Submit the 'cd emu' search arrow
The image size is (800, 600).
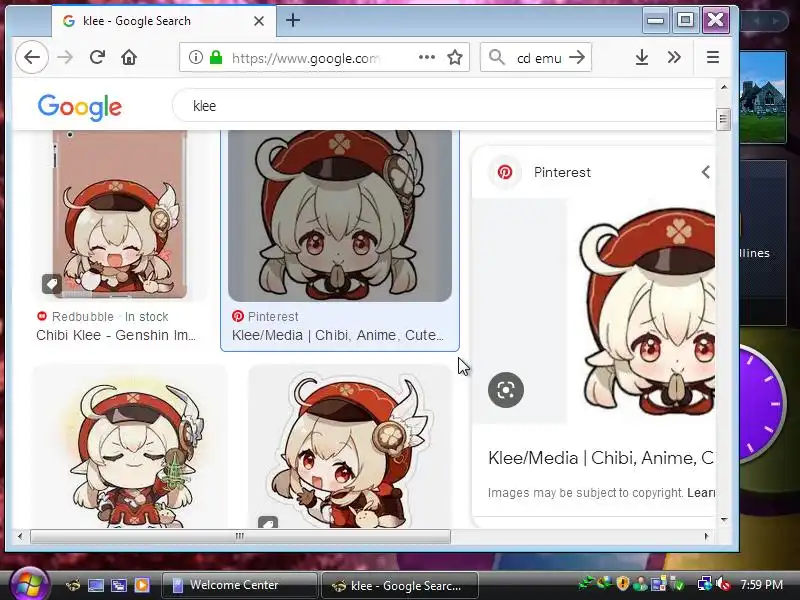click(577, 57)
